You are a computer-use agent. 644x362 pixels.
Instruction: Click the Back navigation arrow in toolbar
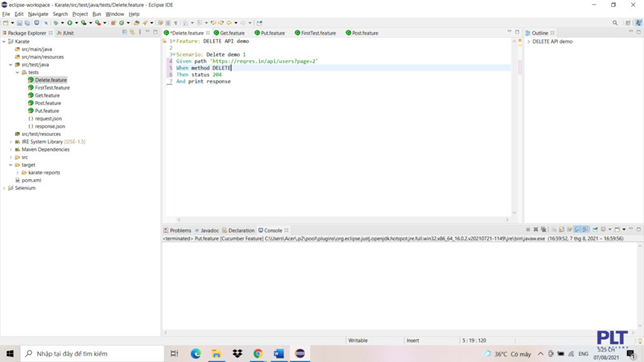click(x=229, y=23)
